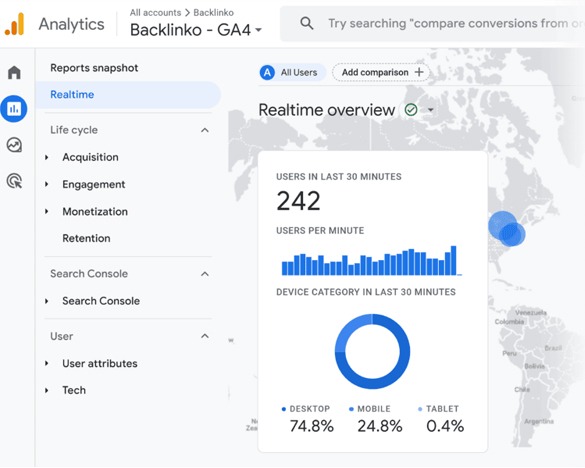Click the TABLET legend dot
Screen dimensions: 585x468
[x=420, y=409]
